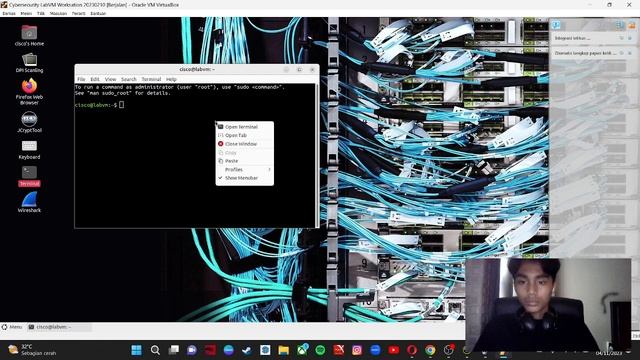Click the blue notification center icon in VirtualBox

(556, 25)
